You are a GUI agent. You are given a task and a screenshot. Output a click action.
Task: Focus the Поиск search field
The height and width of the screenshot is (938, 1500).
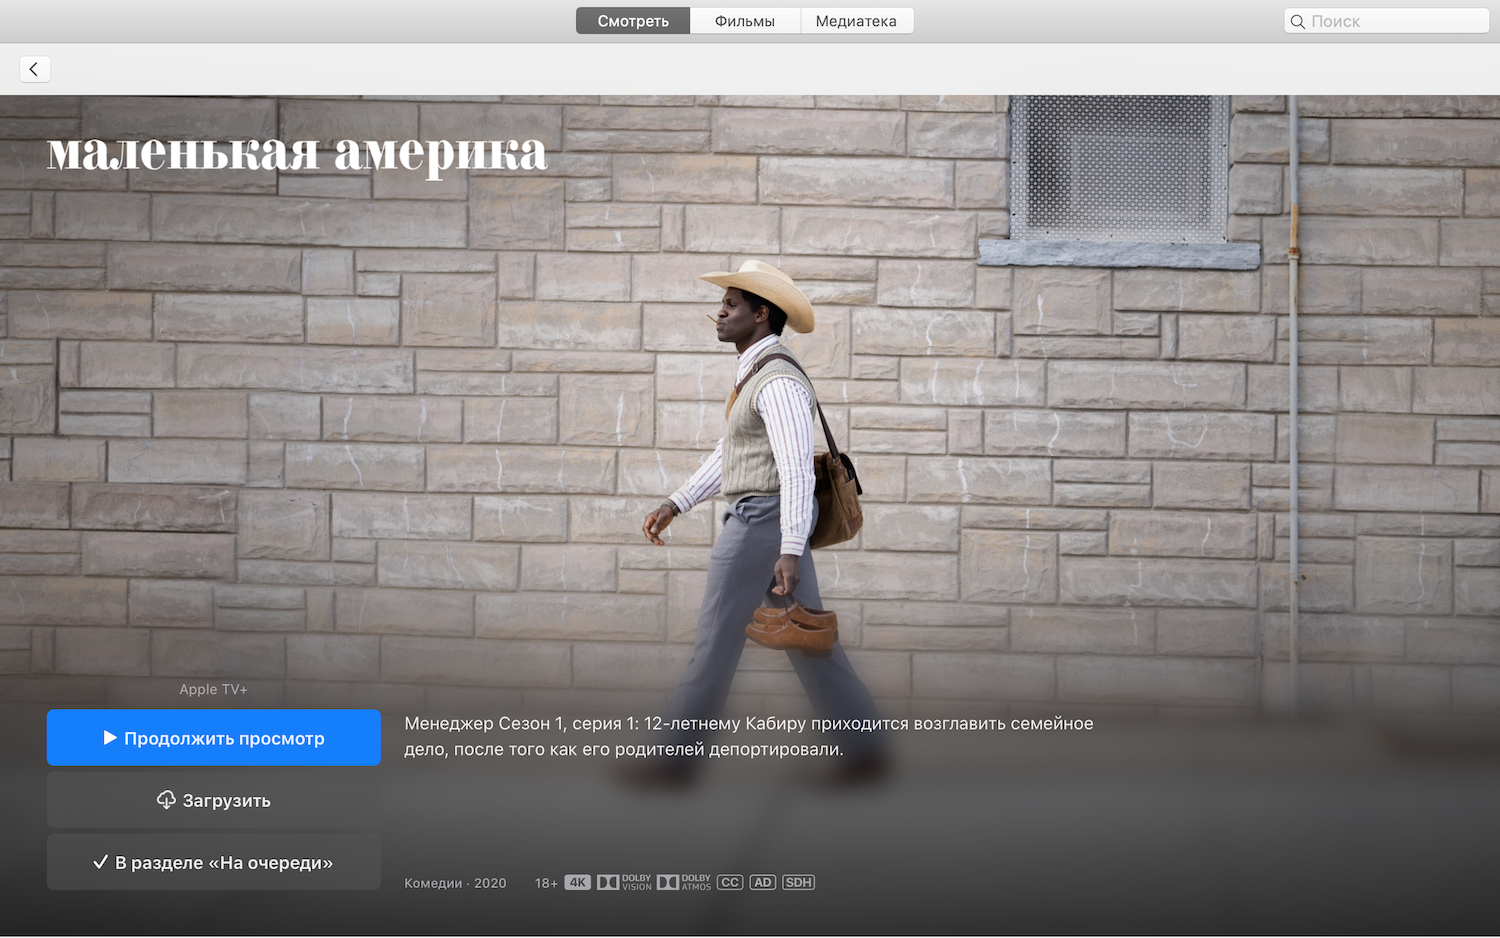[x=1386, y=21]
